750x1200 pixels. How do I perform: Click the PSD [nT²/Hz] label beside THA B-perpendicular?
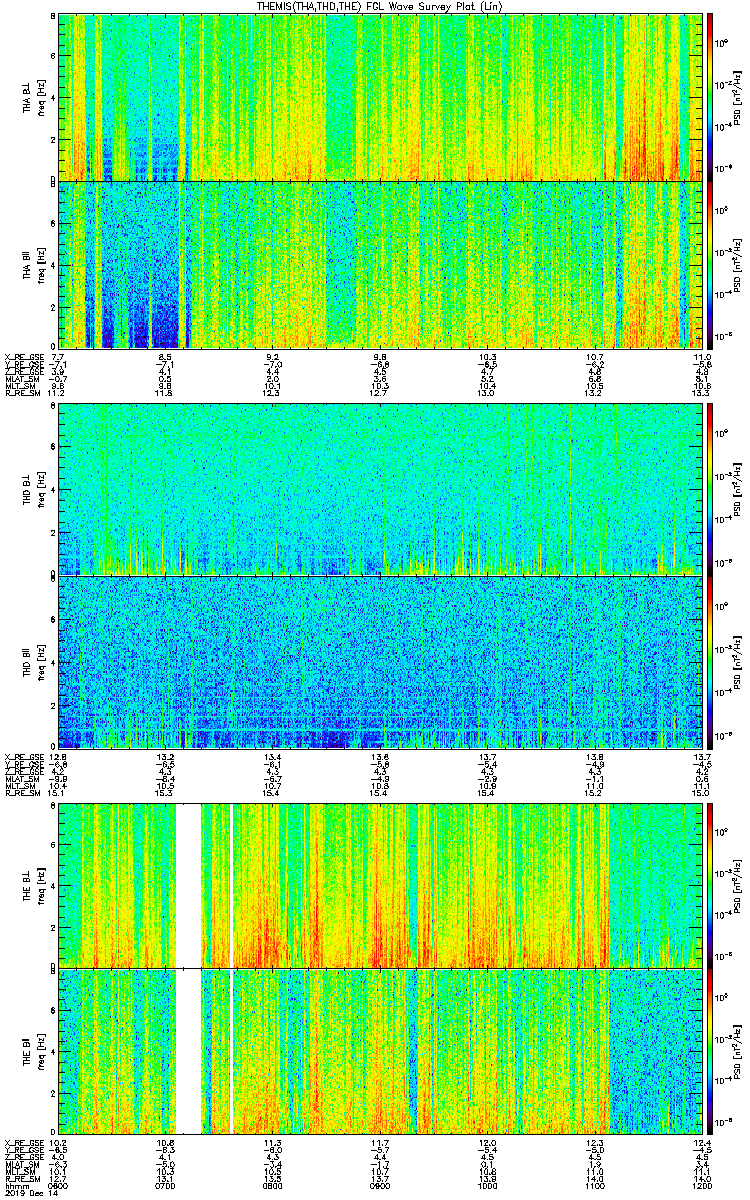point(736,97)
